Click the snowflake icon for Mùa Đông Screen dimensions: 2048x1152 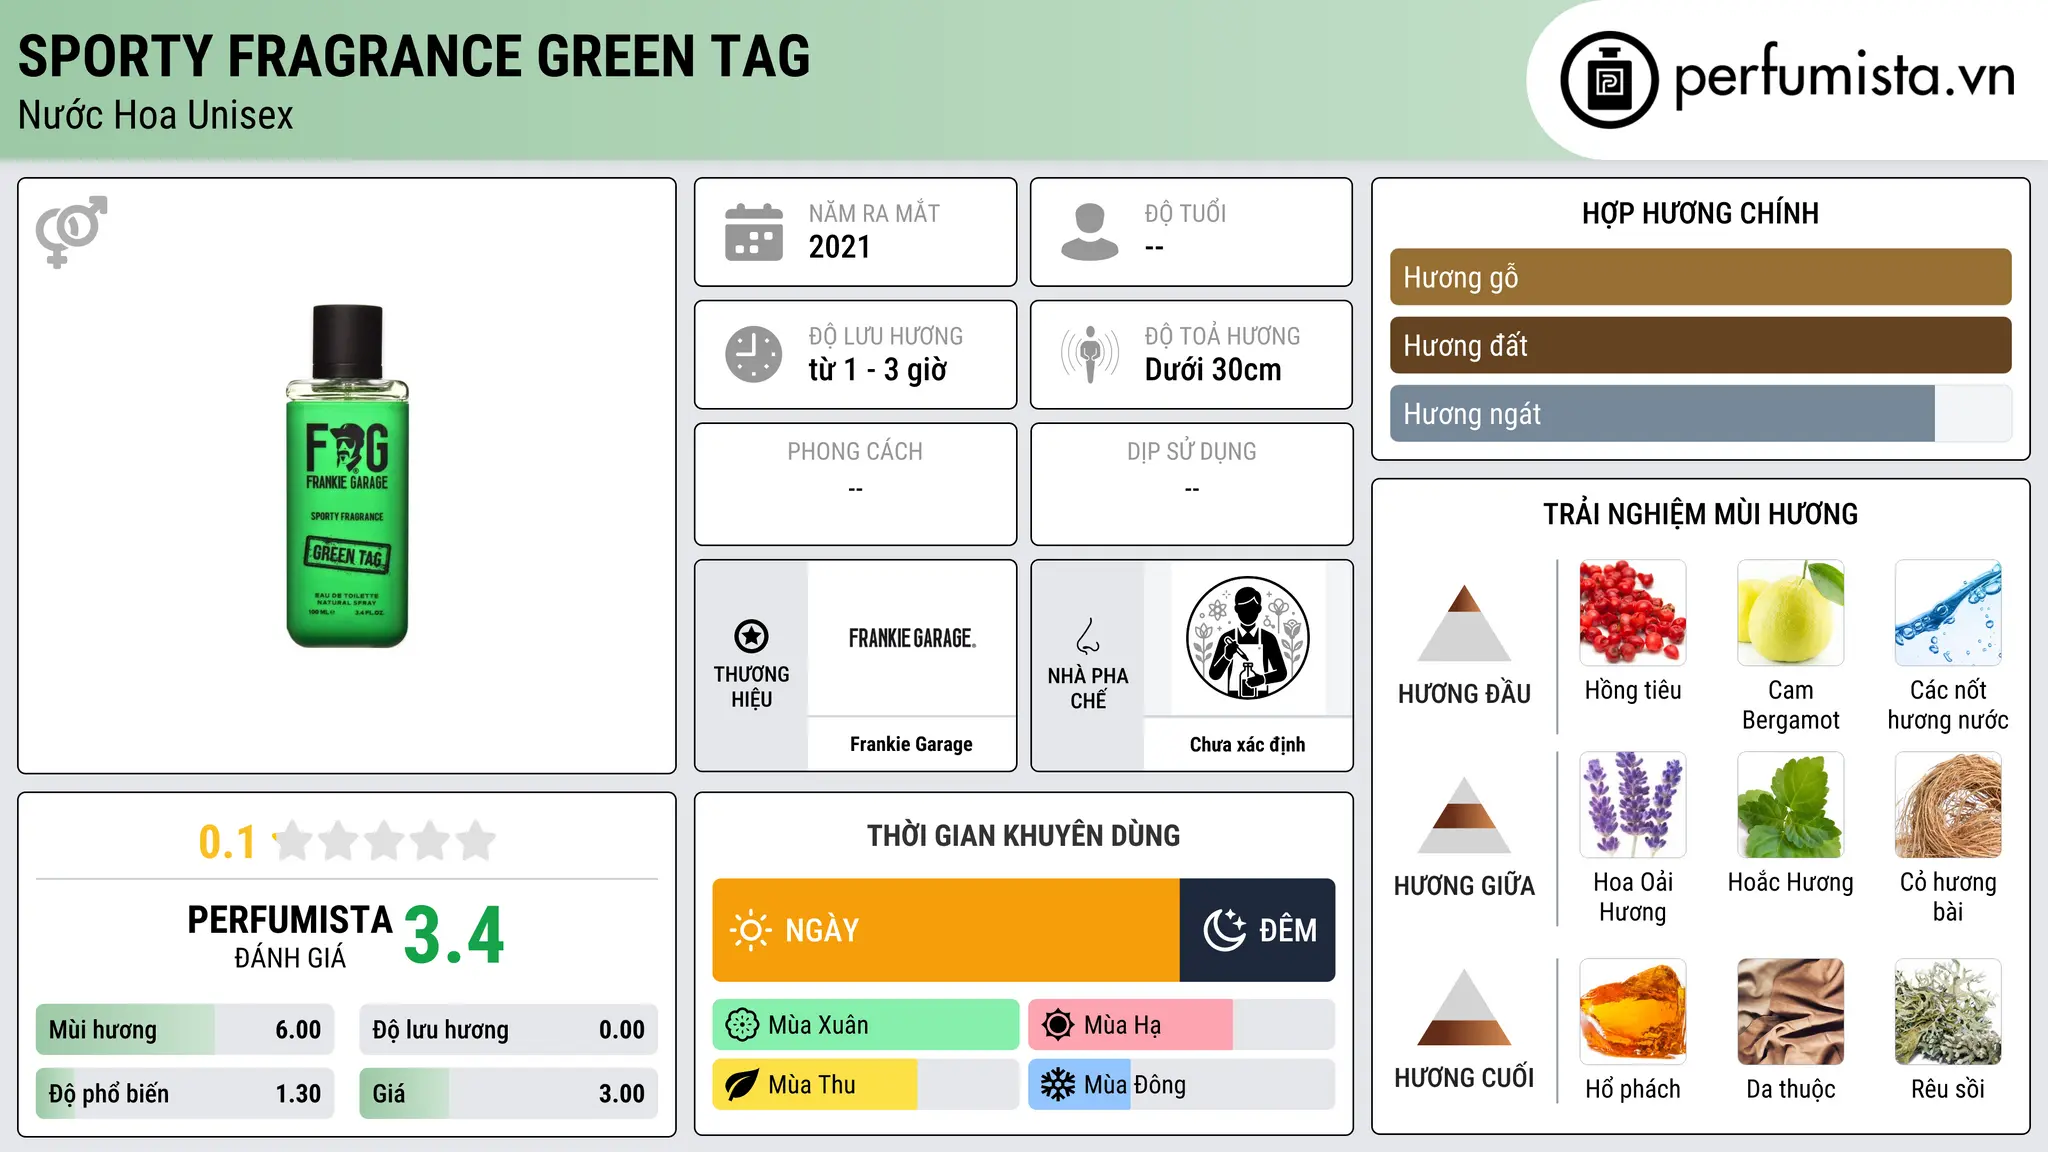1058,1085
